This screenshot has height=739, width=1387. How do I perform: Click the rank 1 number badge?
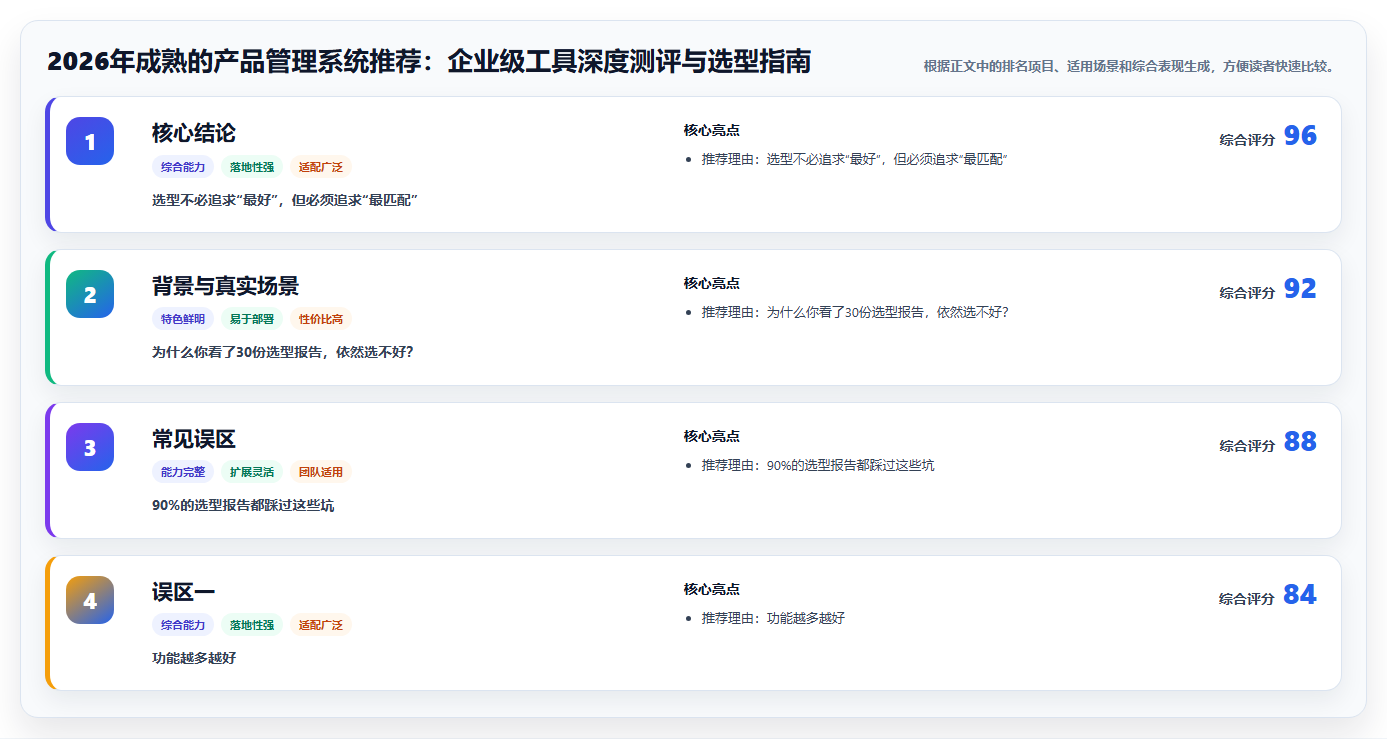click(x=90, y=141)
